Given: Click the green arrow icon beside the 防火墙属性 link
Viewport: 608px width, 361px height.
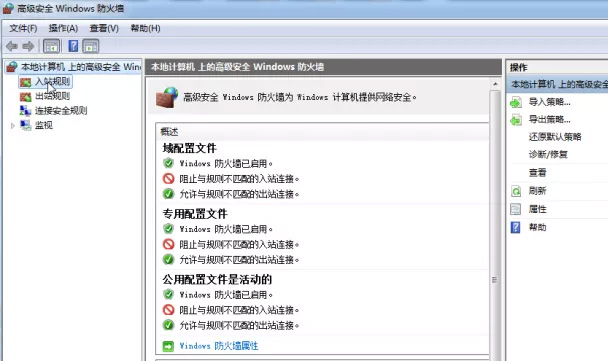Looking at the screenshot, I should click(168, 346).
